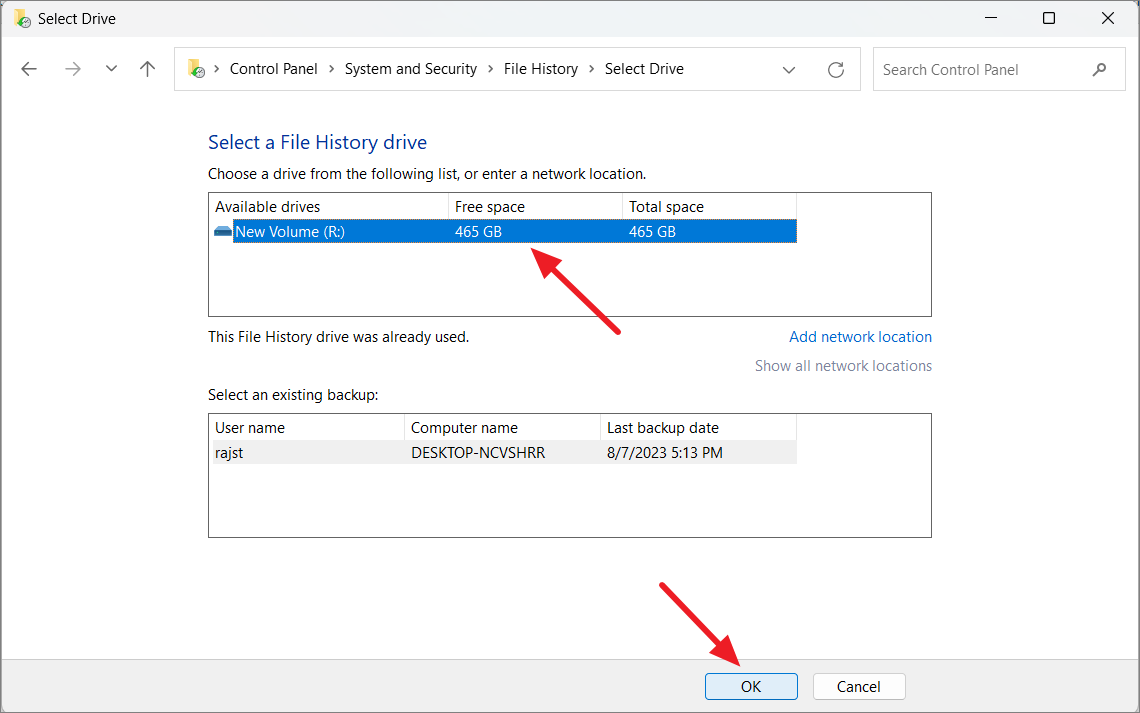
Task: Click Add network location
Action: pyautogui.click(x=860, y=336)
